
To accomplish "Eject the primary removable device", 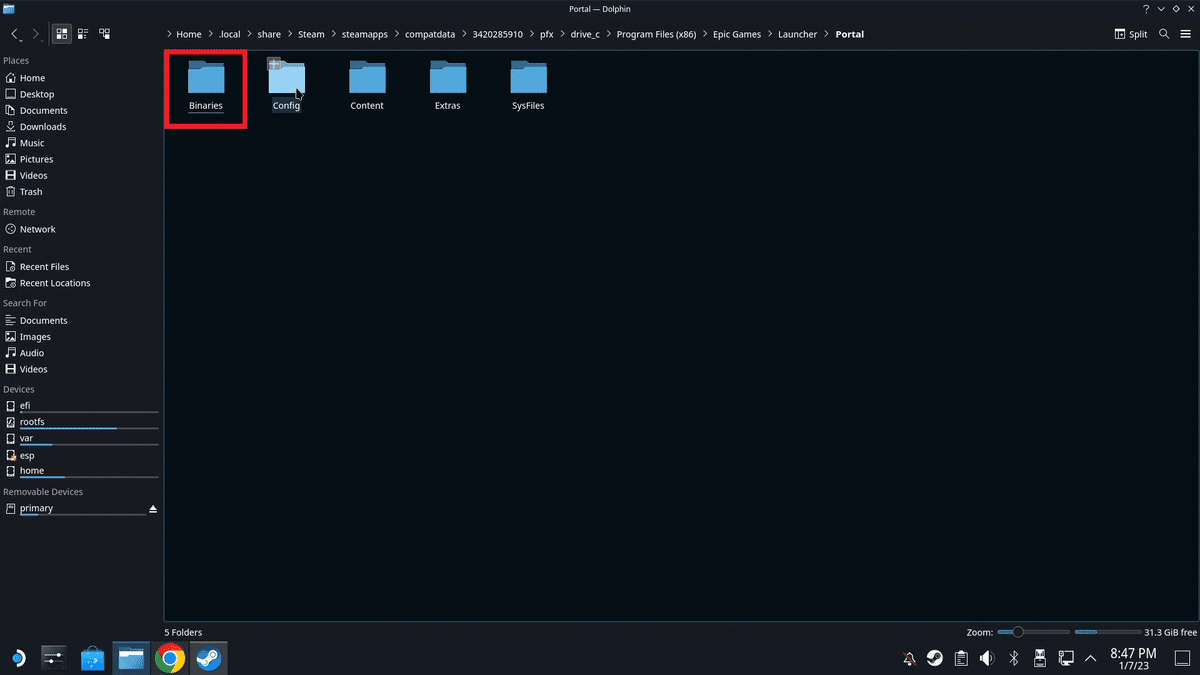I will coord(153,509).
